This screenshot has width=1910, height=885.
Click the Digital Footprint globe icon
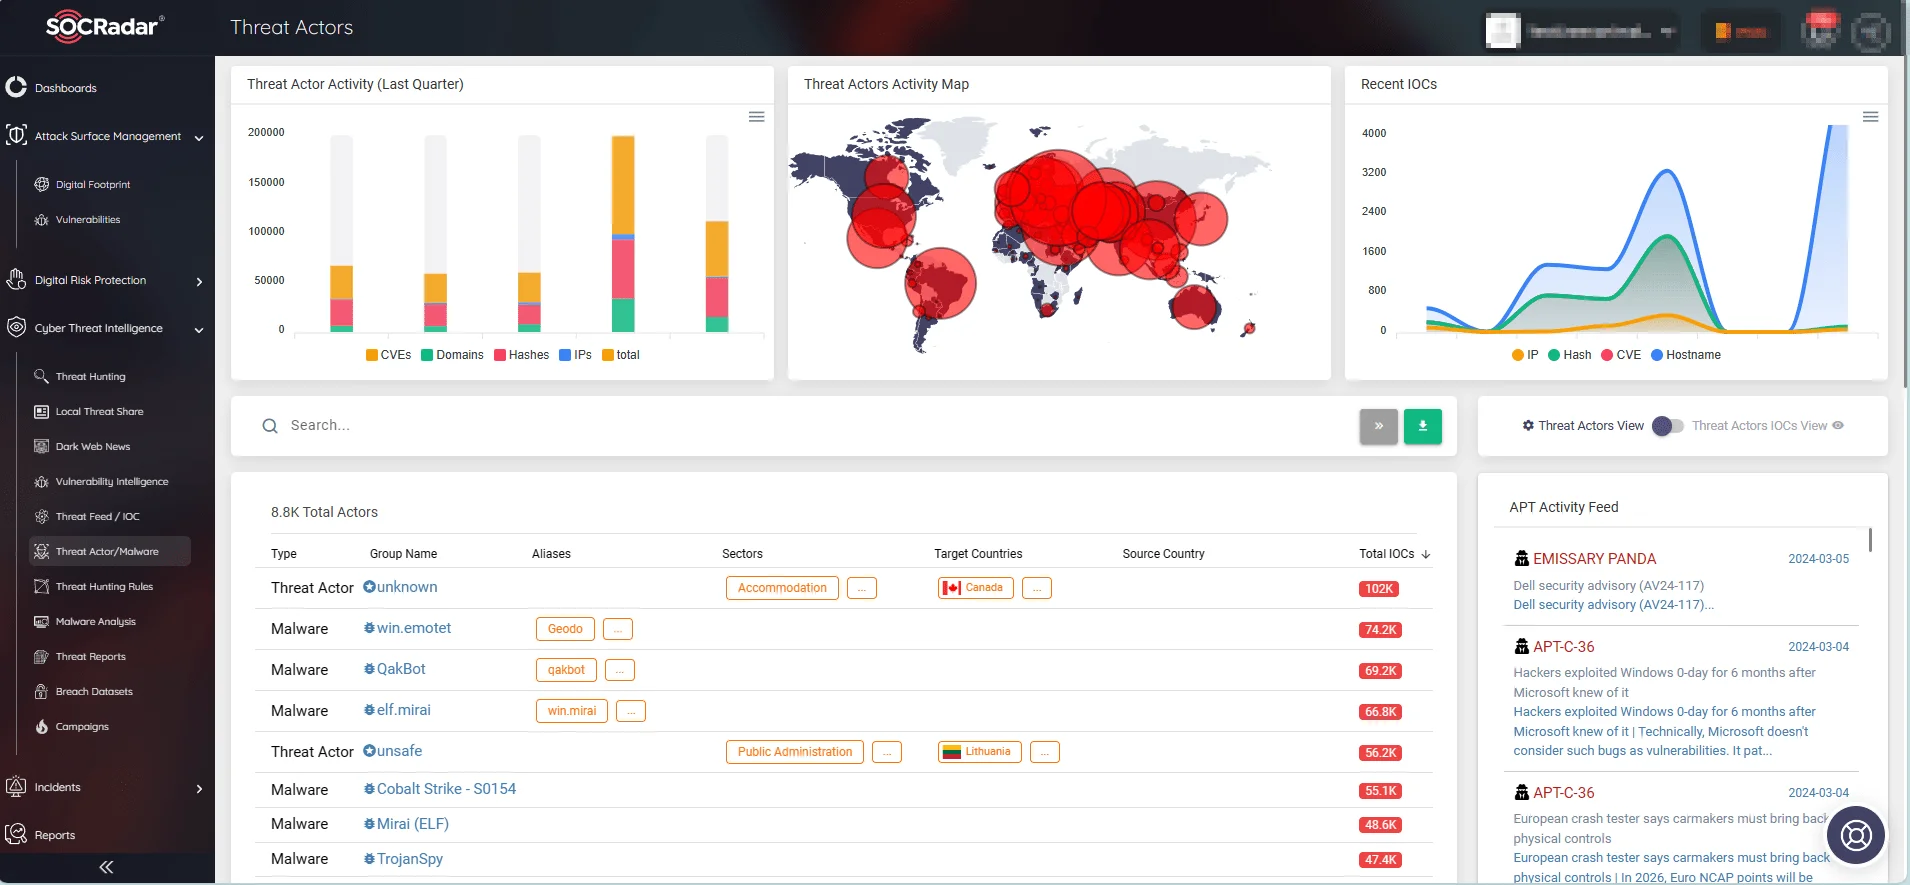(x=42, y=184)
